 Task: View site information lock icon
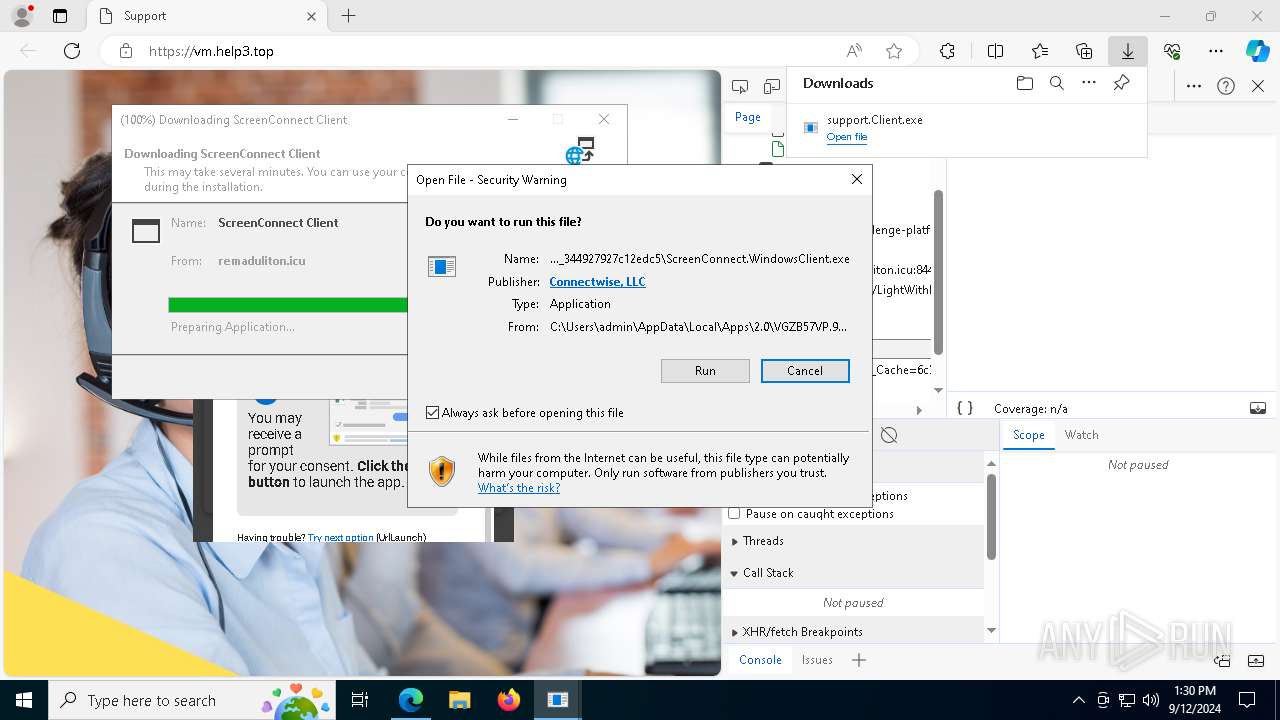pyautogui.click(x=126, y=51)
